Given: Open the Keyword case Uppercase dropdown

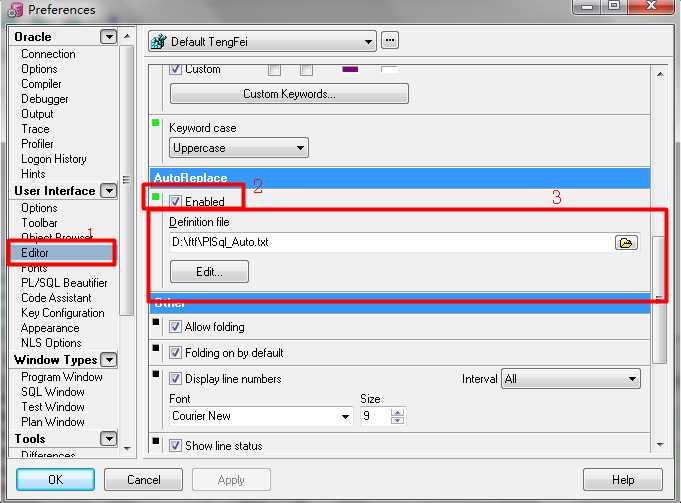Looking at the screenshot, I should [x=239, y=148].
